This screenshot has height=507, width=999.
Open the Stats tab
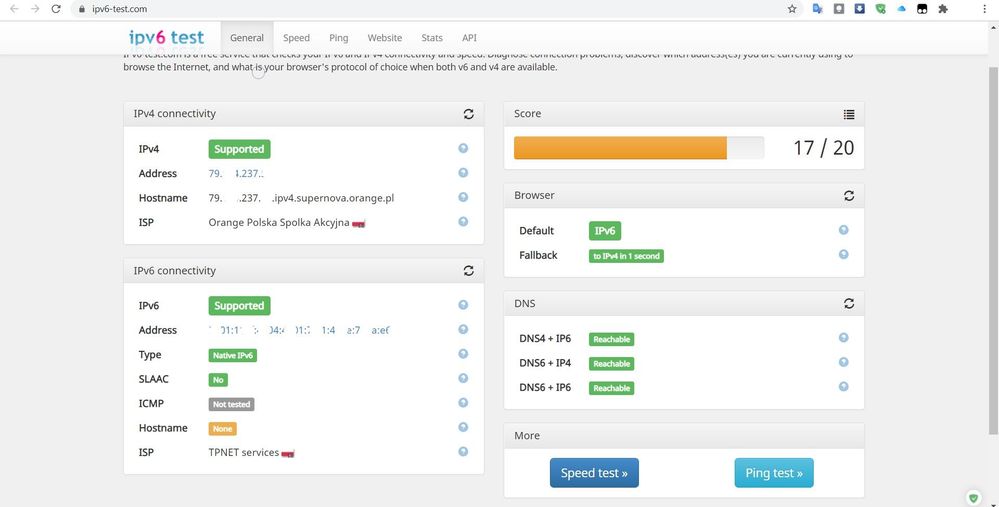tap(432, 38)
